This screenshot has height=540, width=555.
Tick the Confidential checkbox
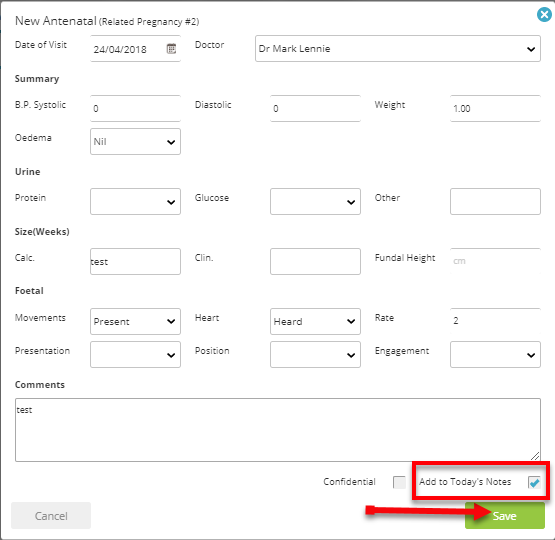click(399, 482)
